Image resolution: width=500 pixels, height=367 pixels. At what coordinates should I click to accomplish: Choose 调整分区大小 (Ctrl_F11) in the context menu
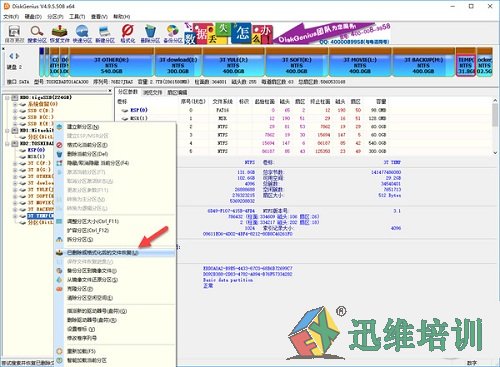point(115,221)
